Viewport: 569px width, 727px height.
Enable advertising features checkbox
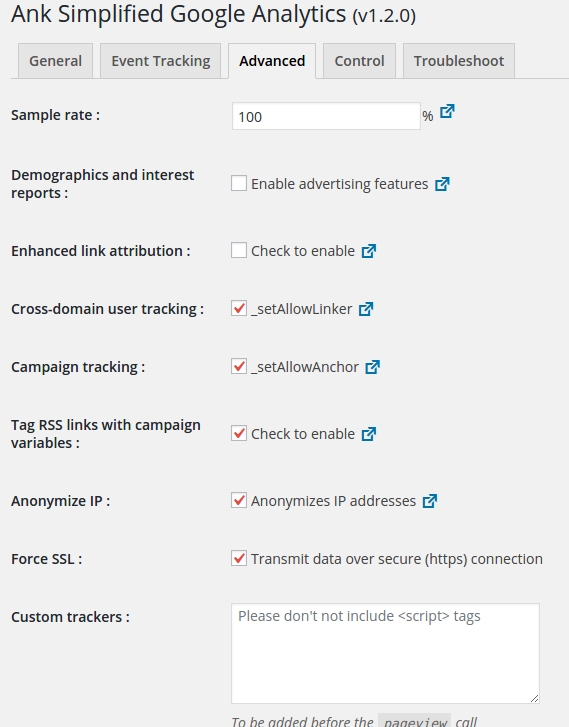pos(239,183)
